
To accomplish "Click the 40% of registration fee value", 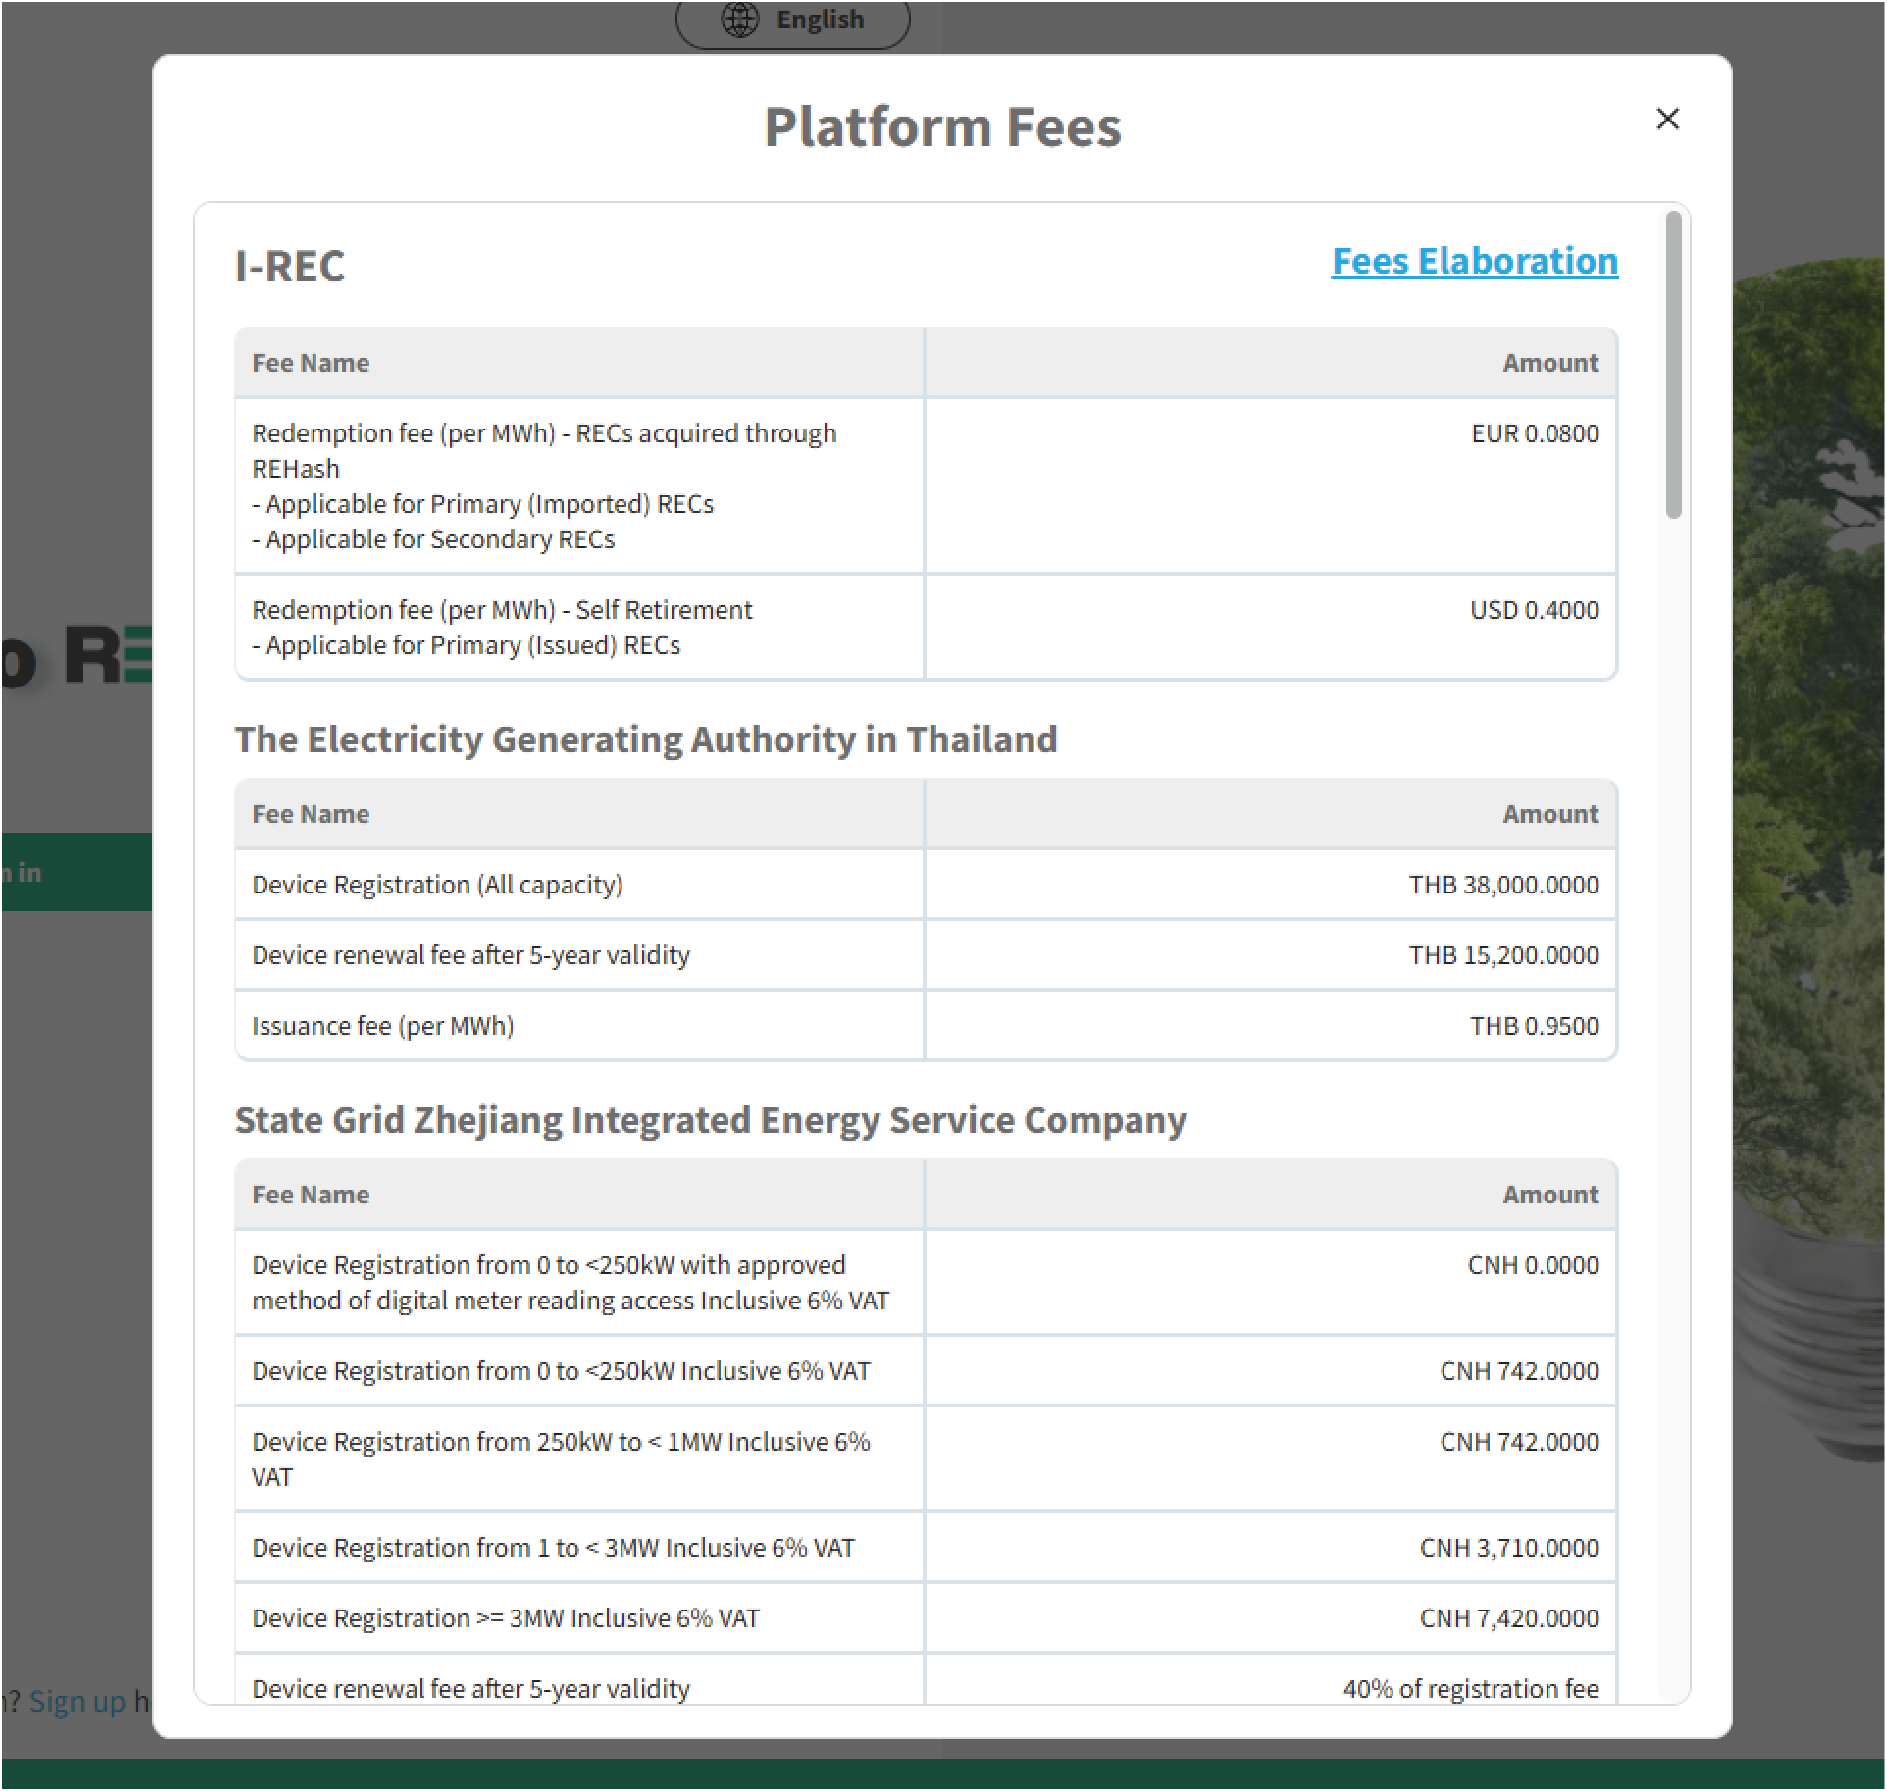I will pos(1470,1688).
